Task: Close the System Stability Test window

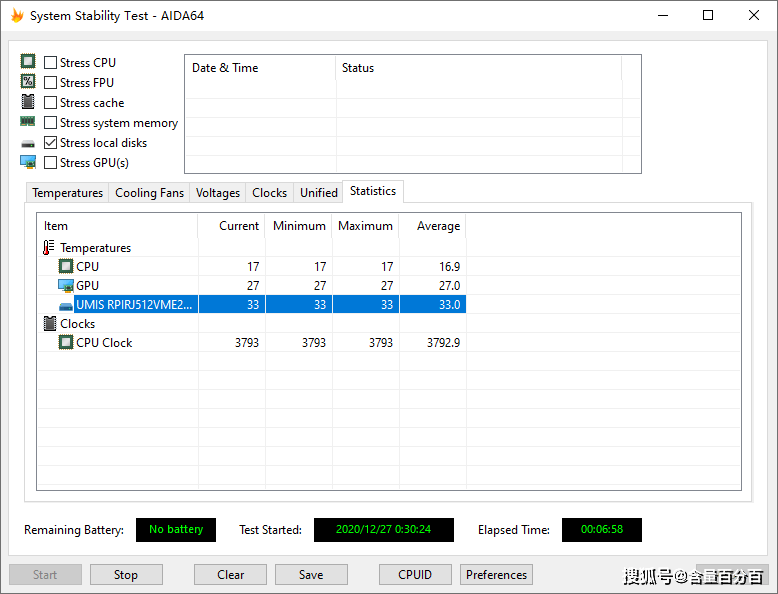Action: [x=754, y=15]
